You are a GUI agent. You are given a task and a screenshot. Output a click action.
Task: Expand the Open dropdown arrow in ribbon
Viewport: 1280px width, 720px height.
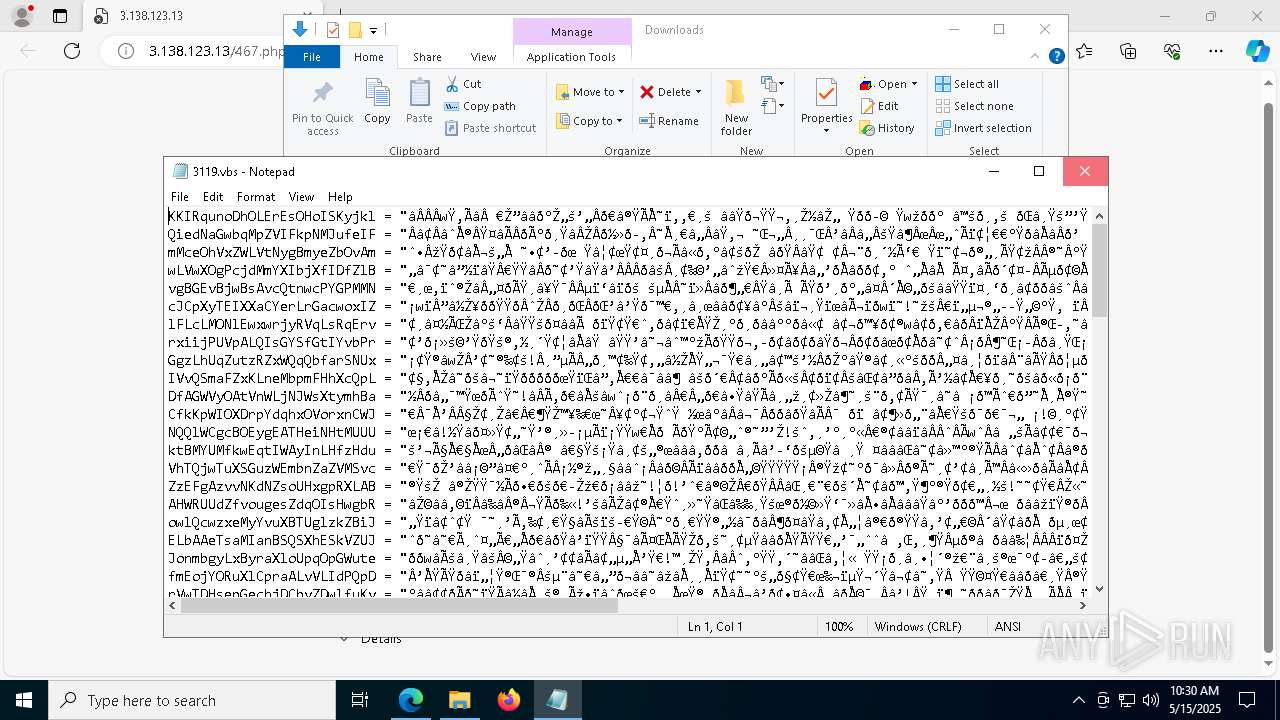pyautogui.click(x=914, y=84)
